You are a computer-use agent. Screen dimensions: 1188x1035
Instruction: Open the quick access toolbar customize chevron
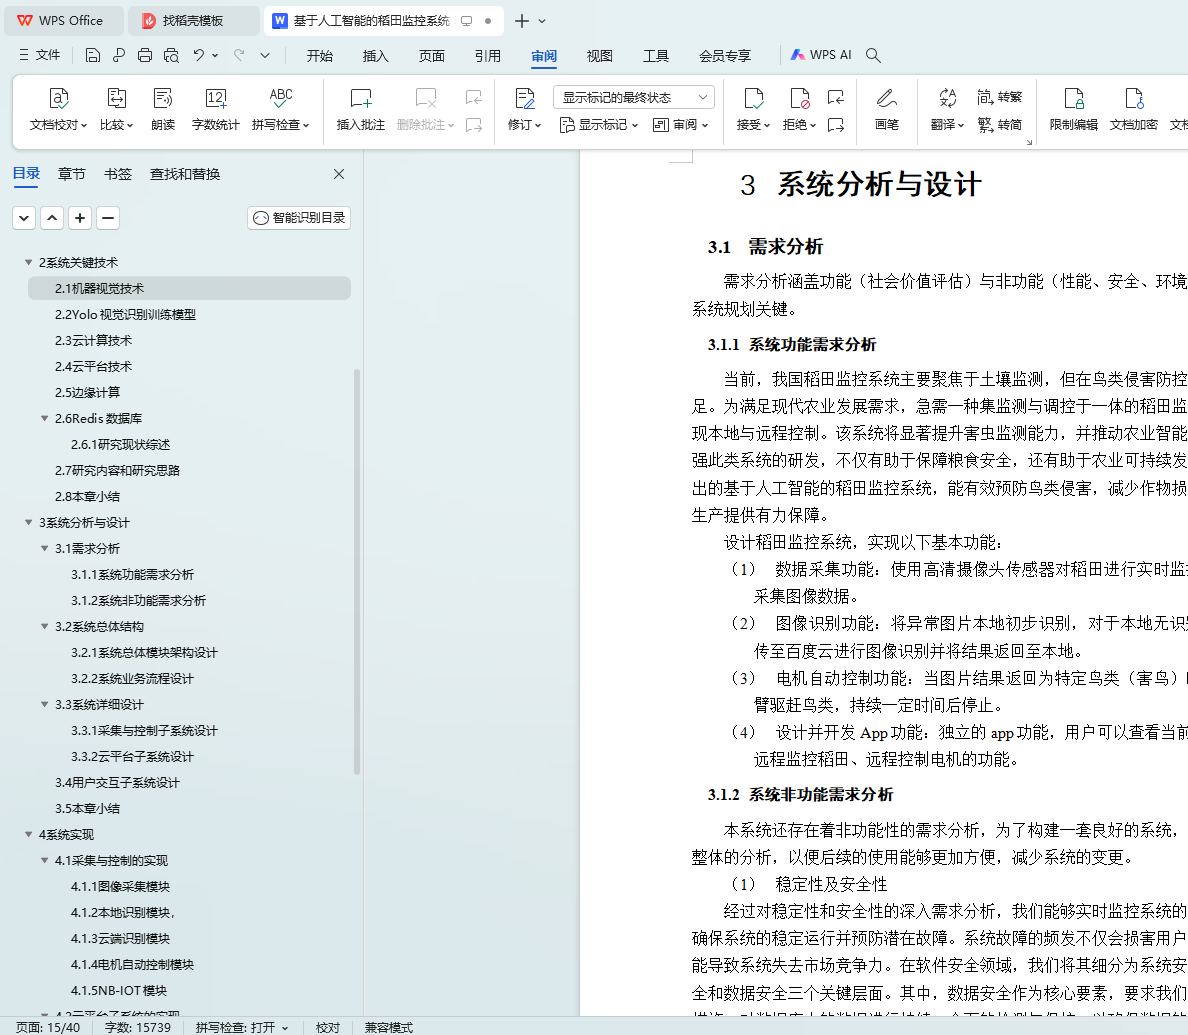tap(264, 55)
